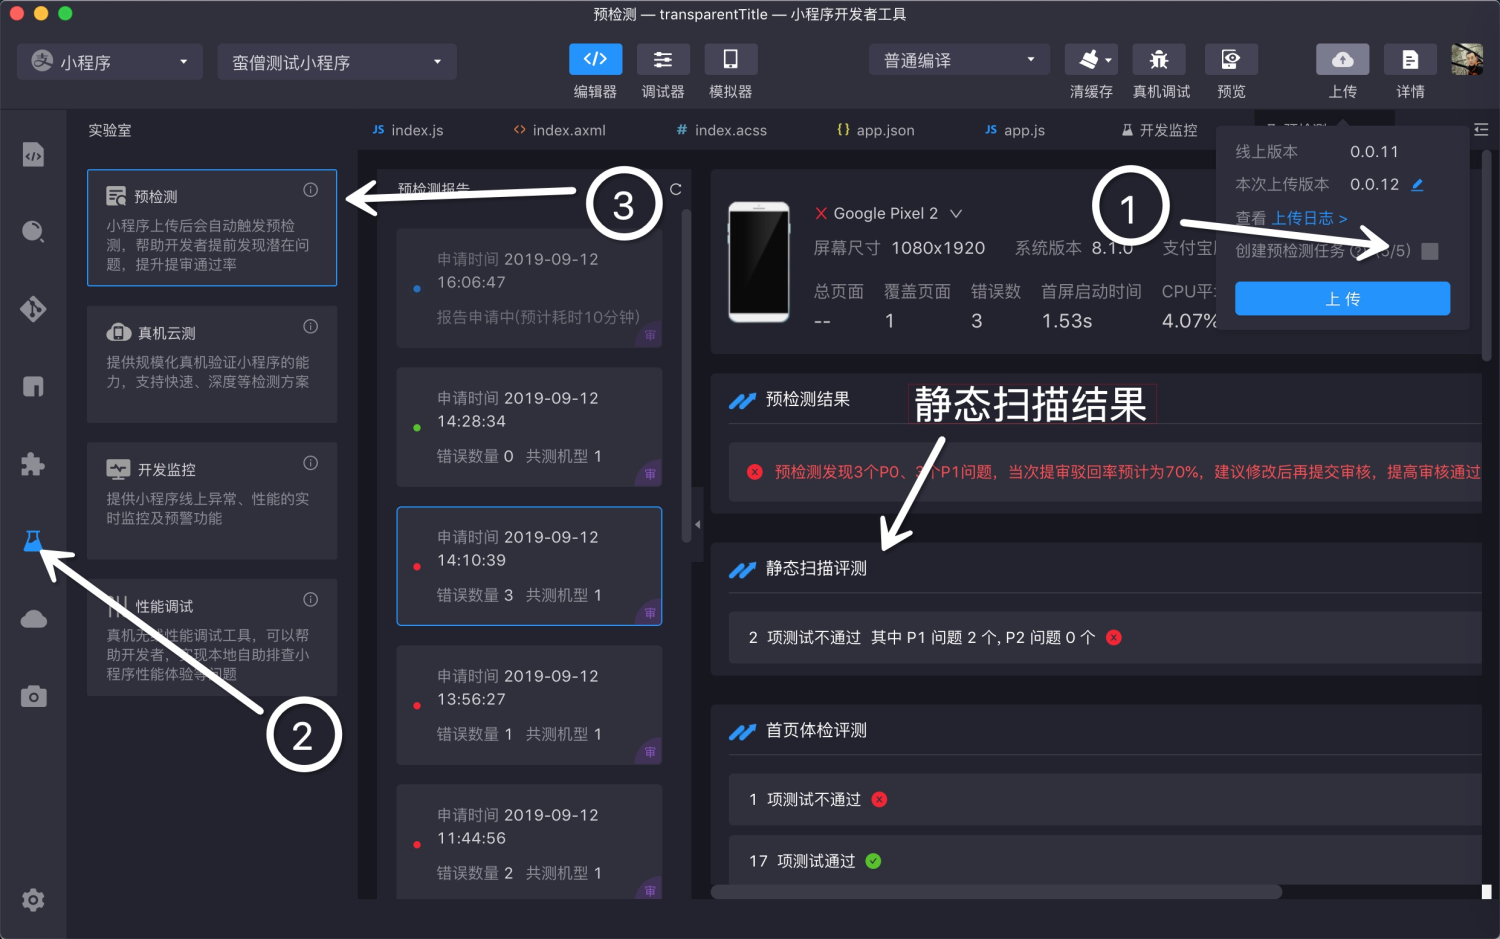Open the 小程序 type dropdown
1500x939 pixels.
(110, 62)
